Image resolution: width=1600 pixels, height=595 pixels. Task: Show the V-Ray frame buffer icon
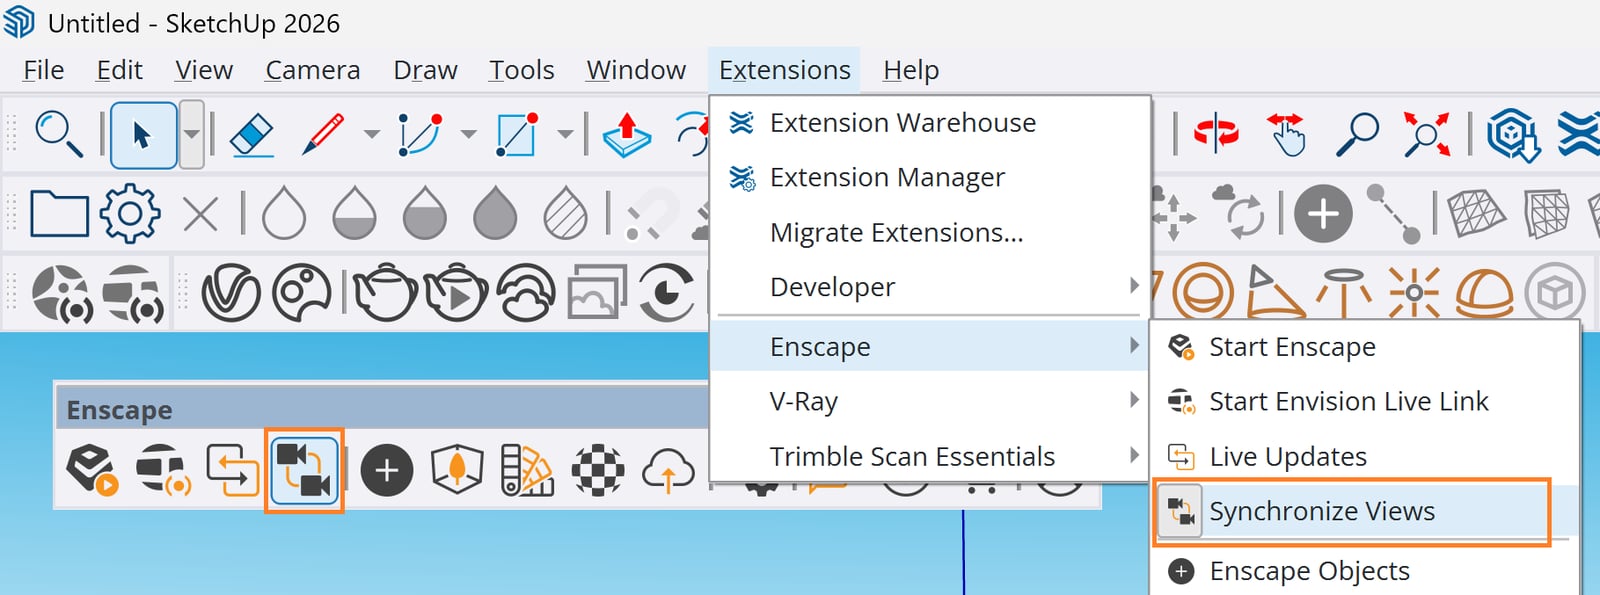point(597,292)
